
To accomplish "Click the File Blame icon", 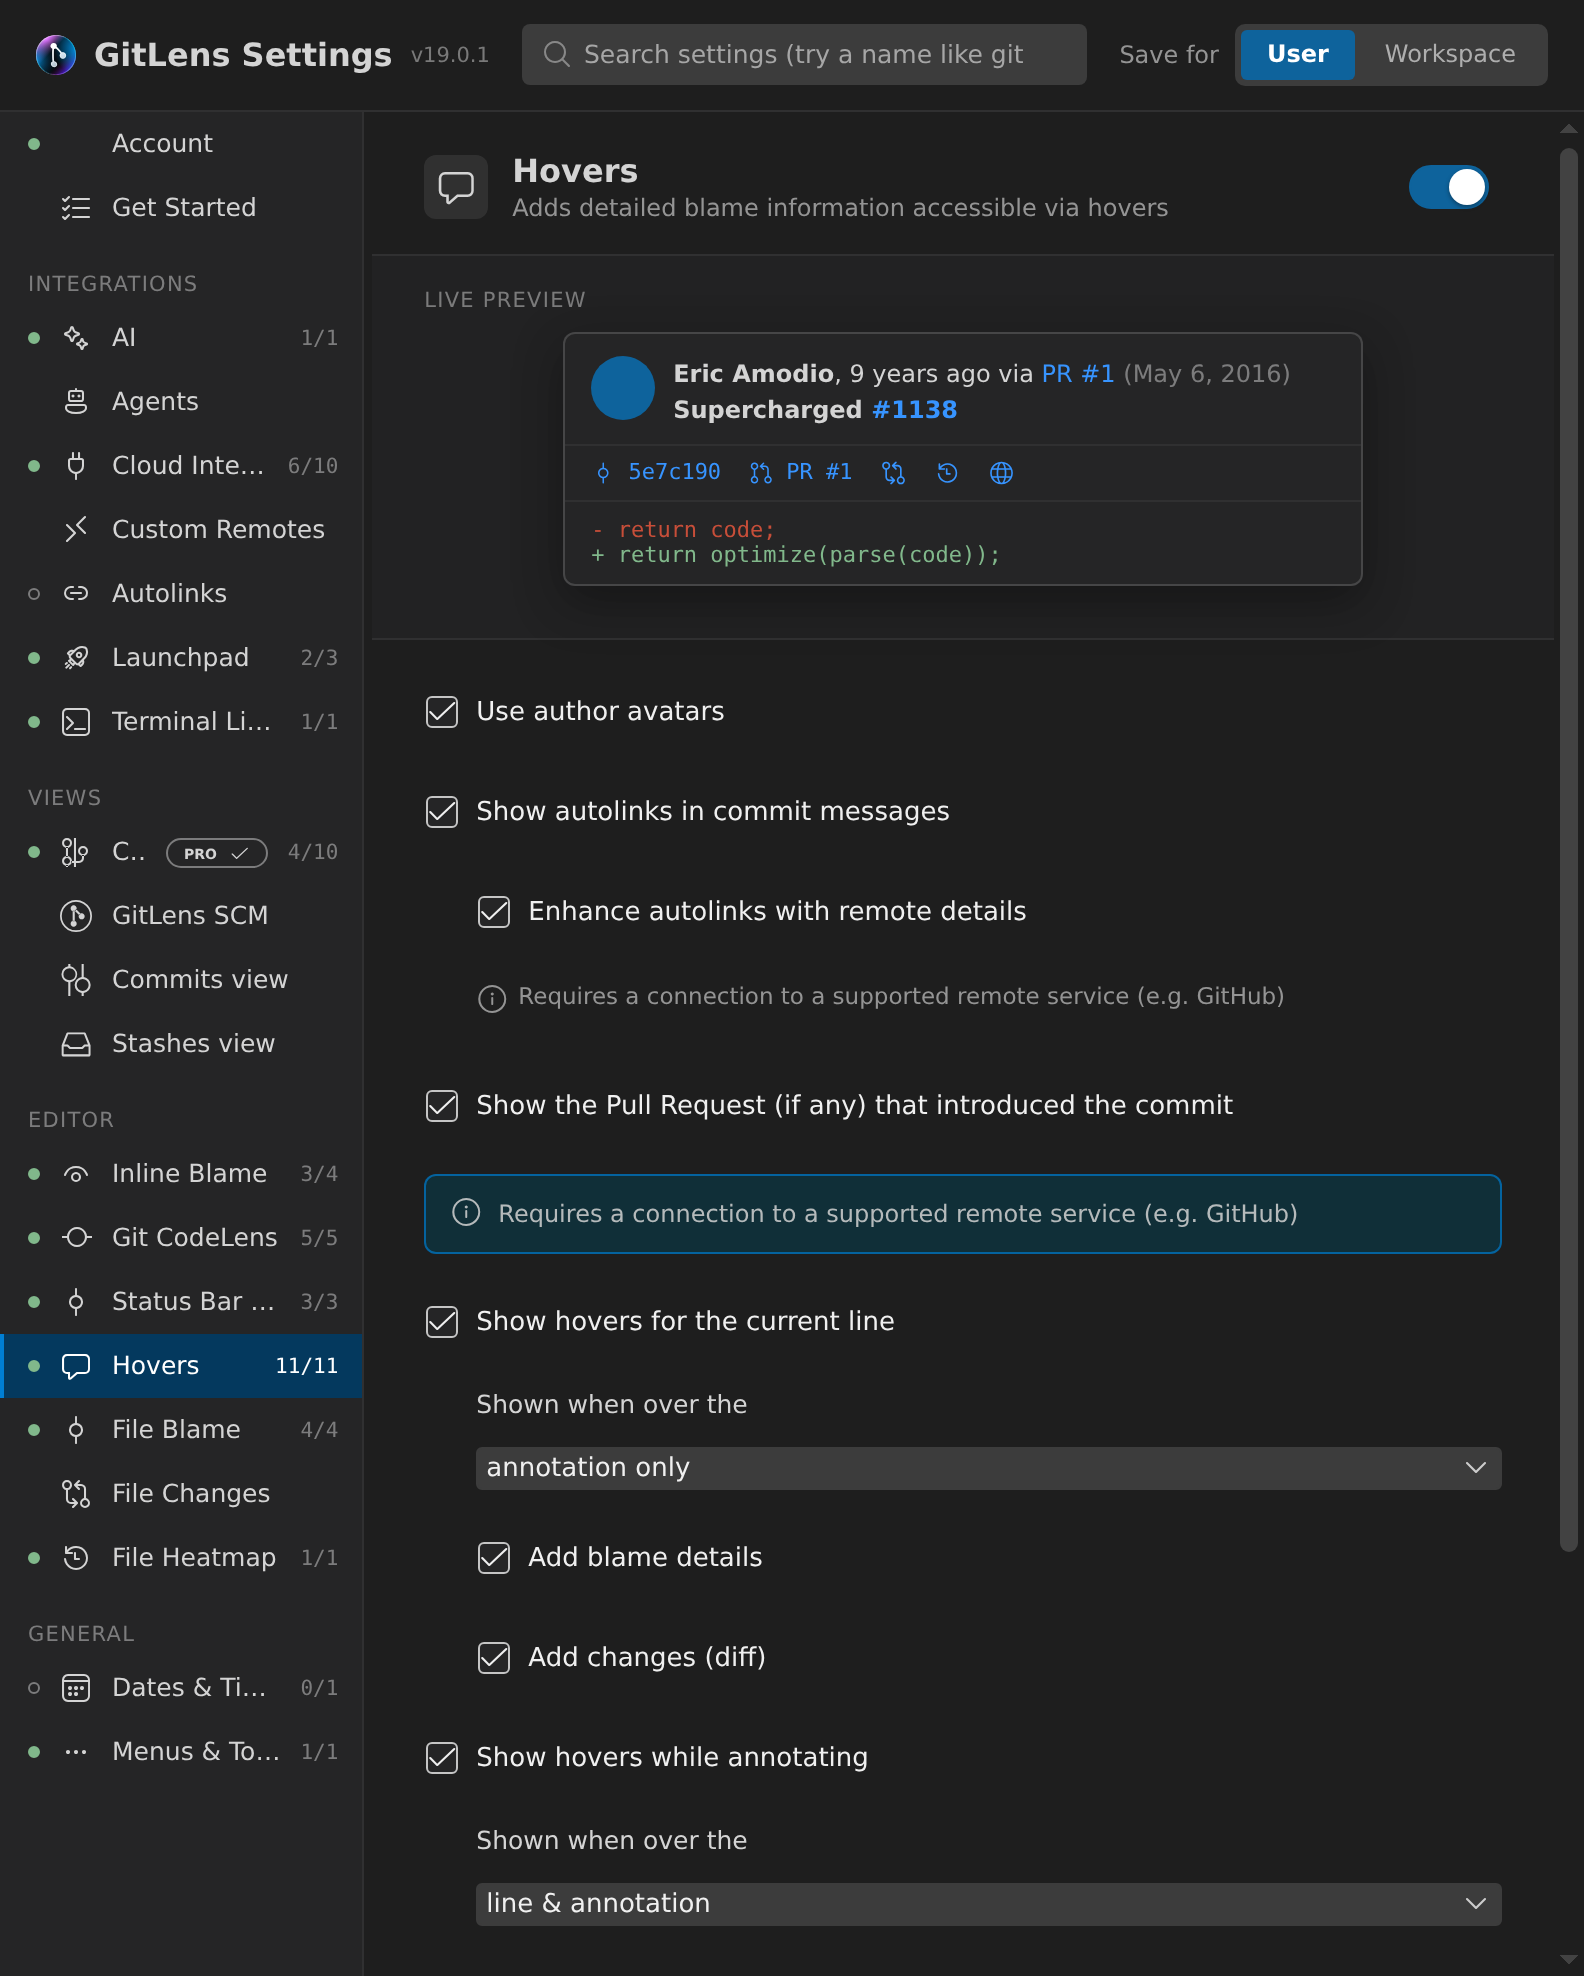I will 76,1429.
